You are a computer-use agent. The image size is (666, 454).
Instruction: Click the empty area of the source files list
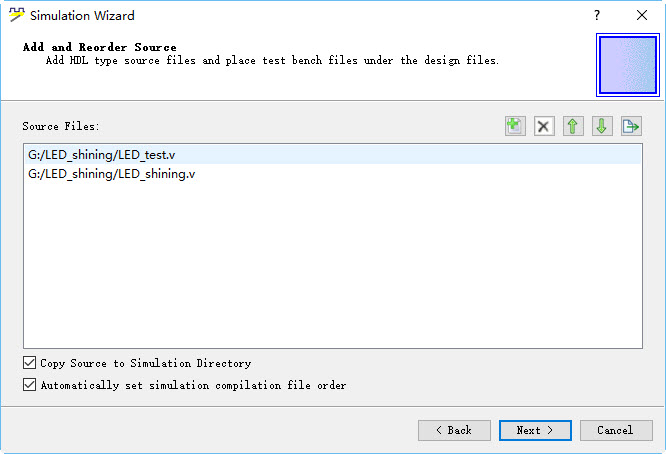(333, 265)
